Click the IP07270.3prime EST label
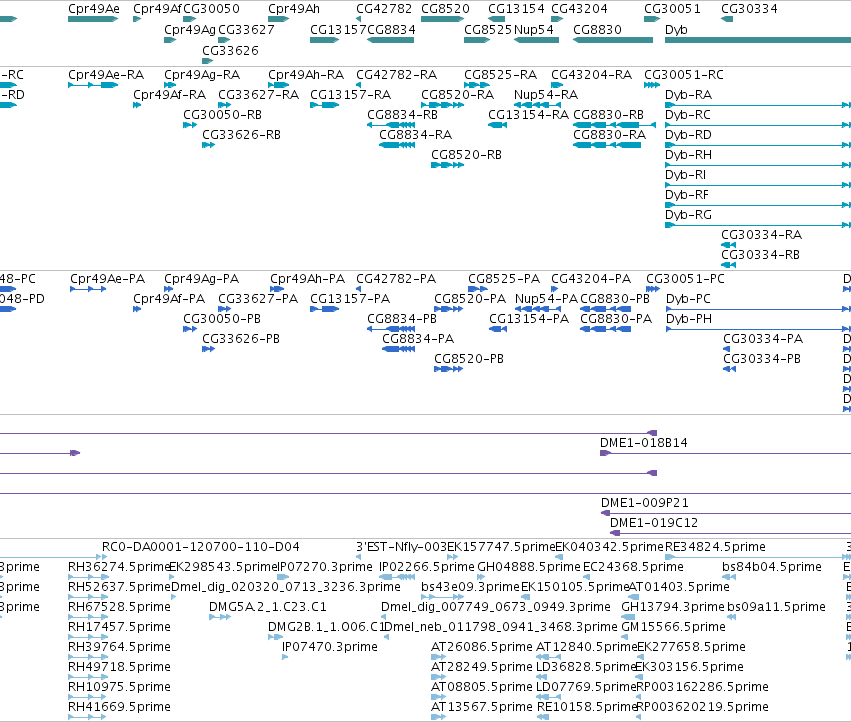This screenshot has height=722, width=851. (x=325, y=567)
